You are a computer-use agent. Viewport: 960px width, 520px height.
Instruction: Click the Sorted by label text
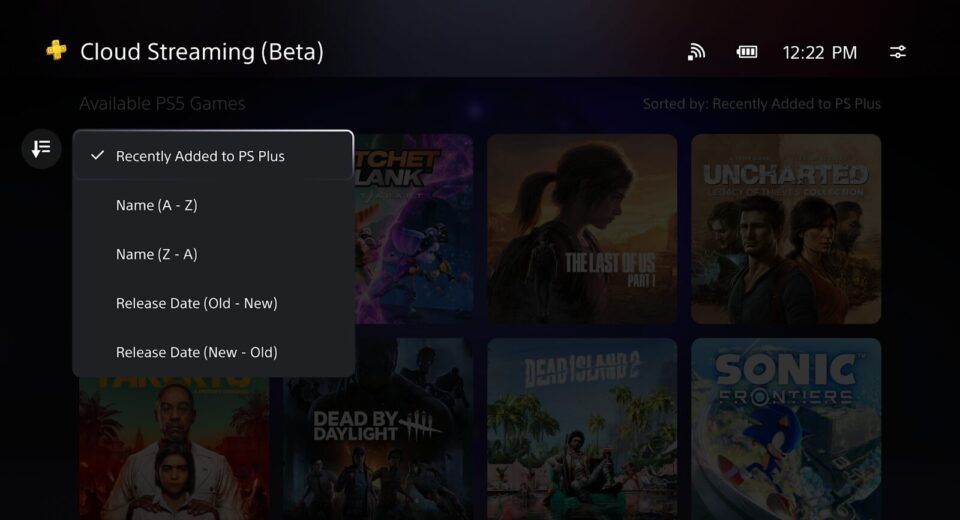[x=762, y=104]
